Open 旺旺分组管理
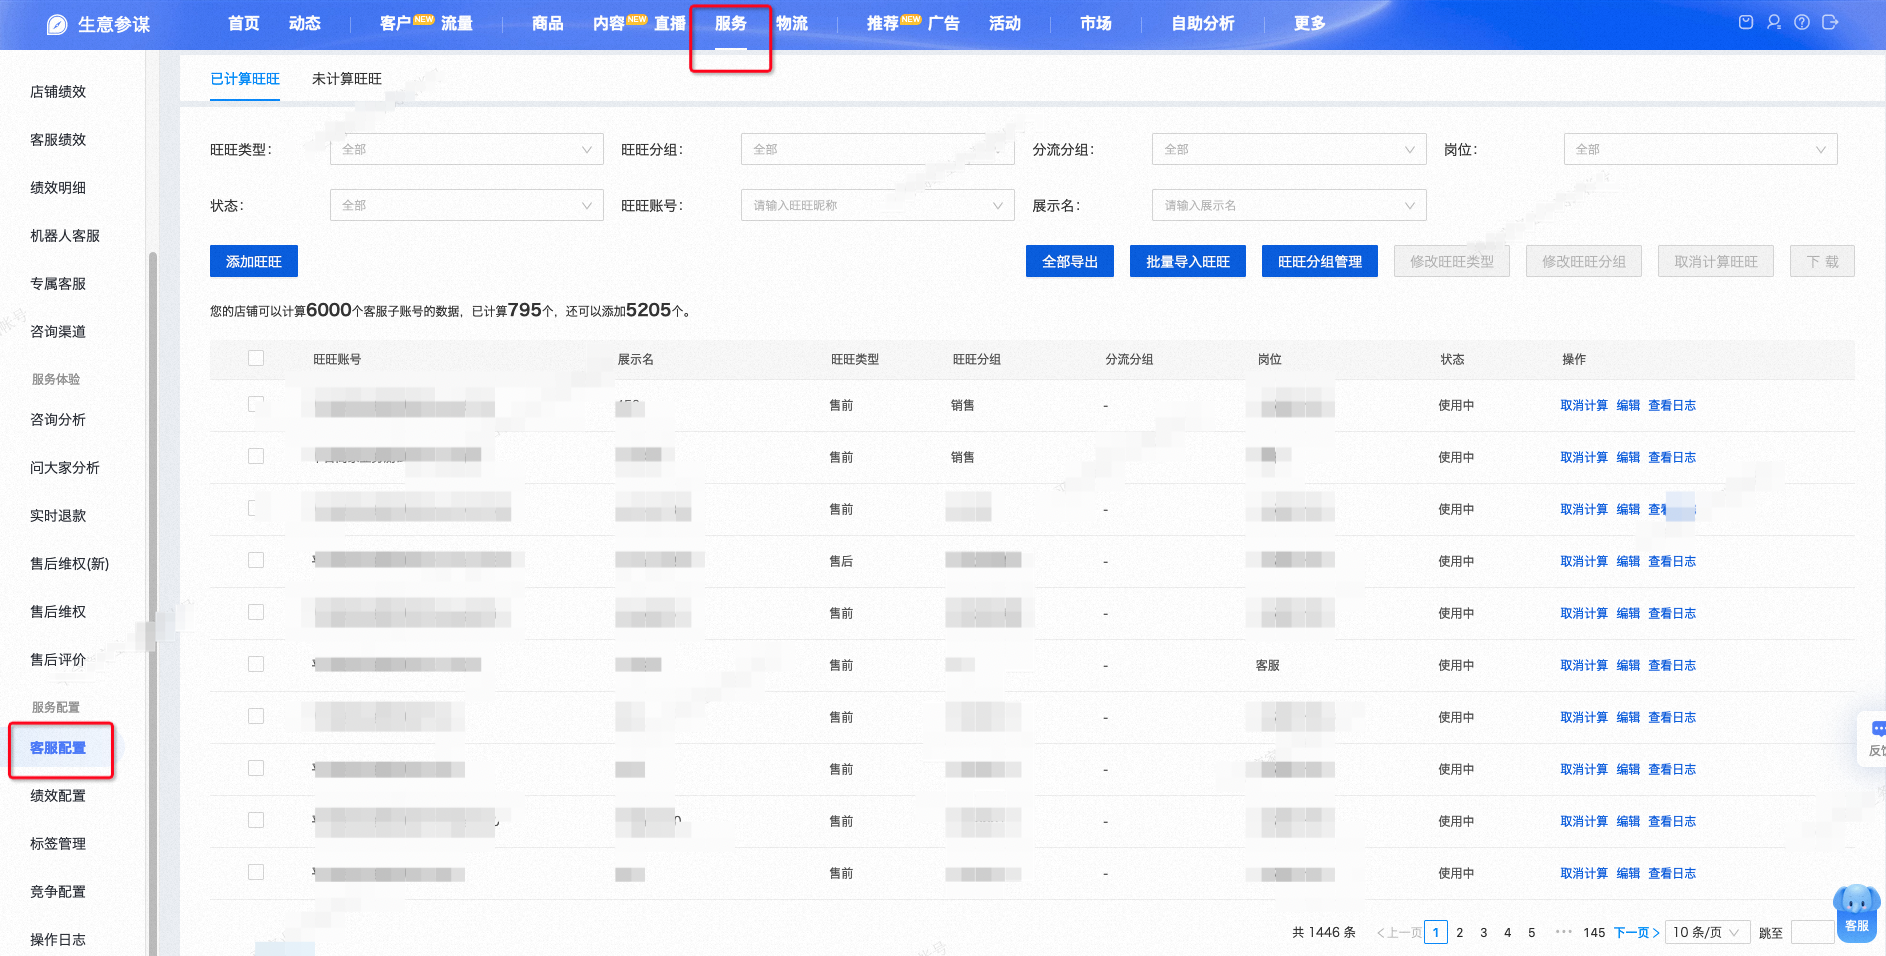The image size is (1886, 956). coord(1320,261)
